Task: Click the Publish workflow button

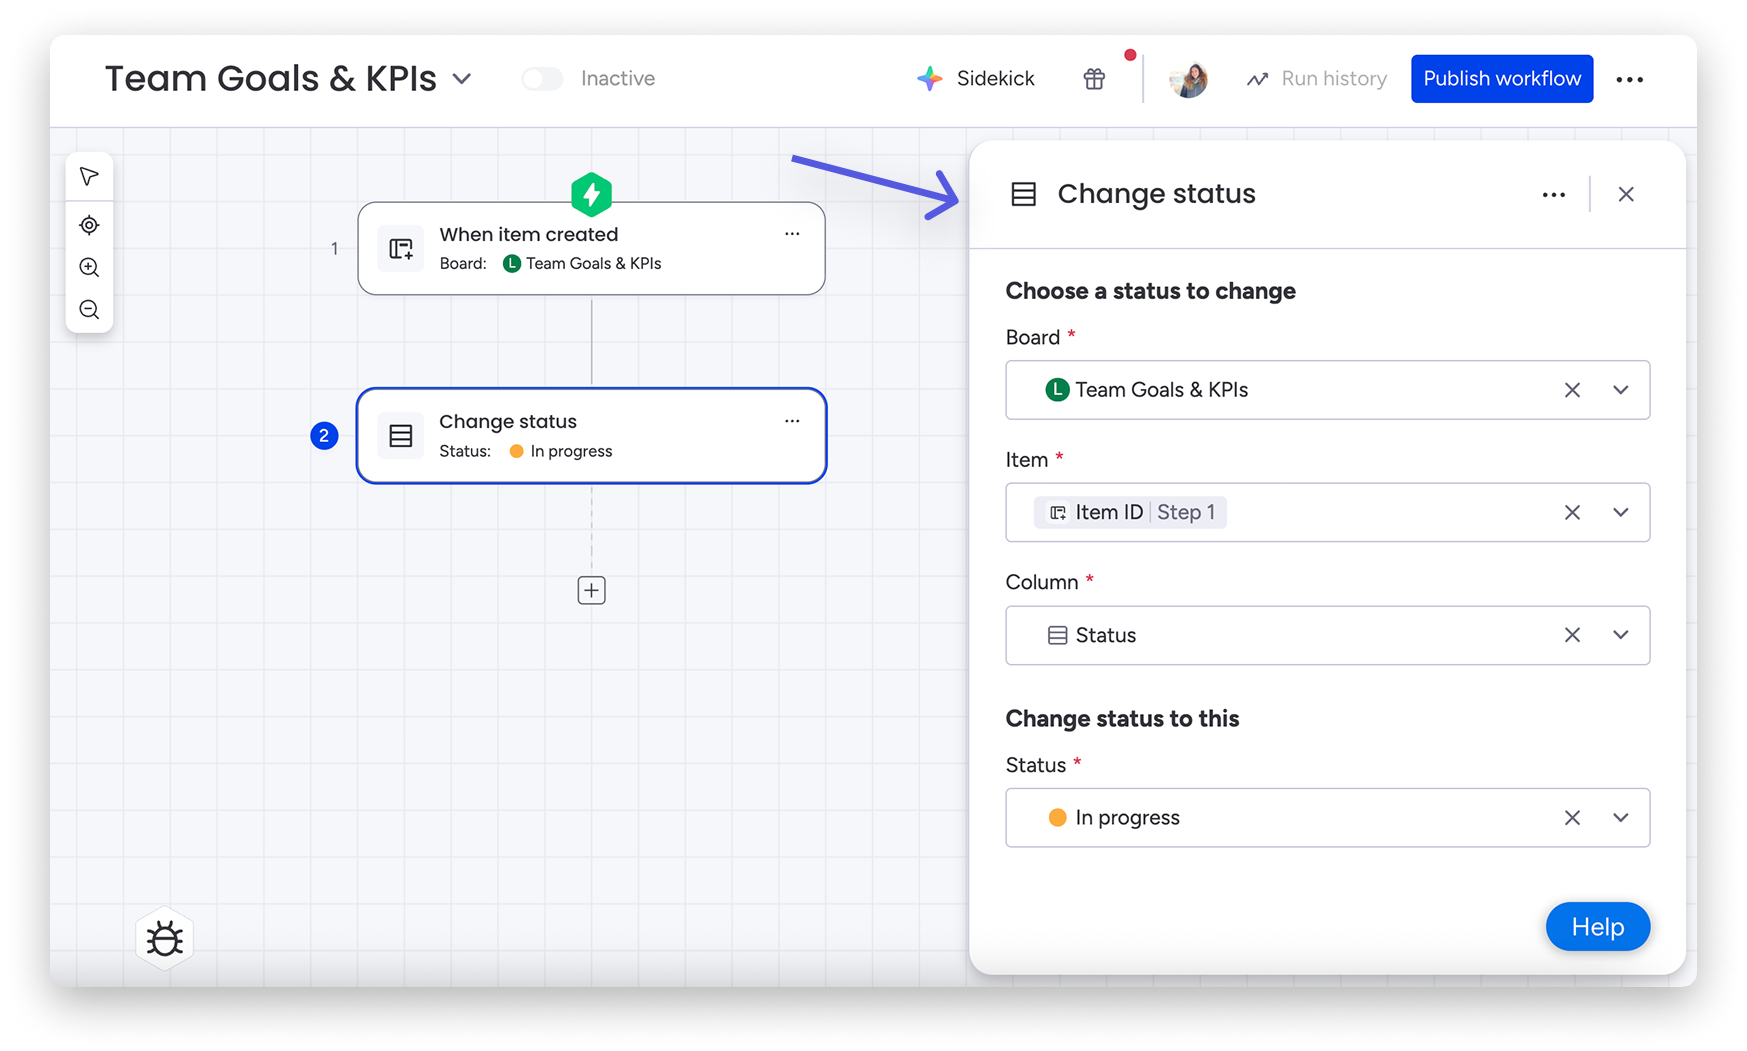Action: coord(1502,79)
